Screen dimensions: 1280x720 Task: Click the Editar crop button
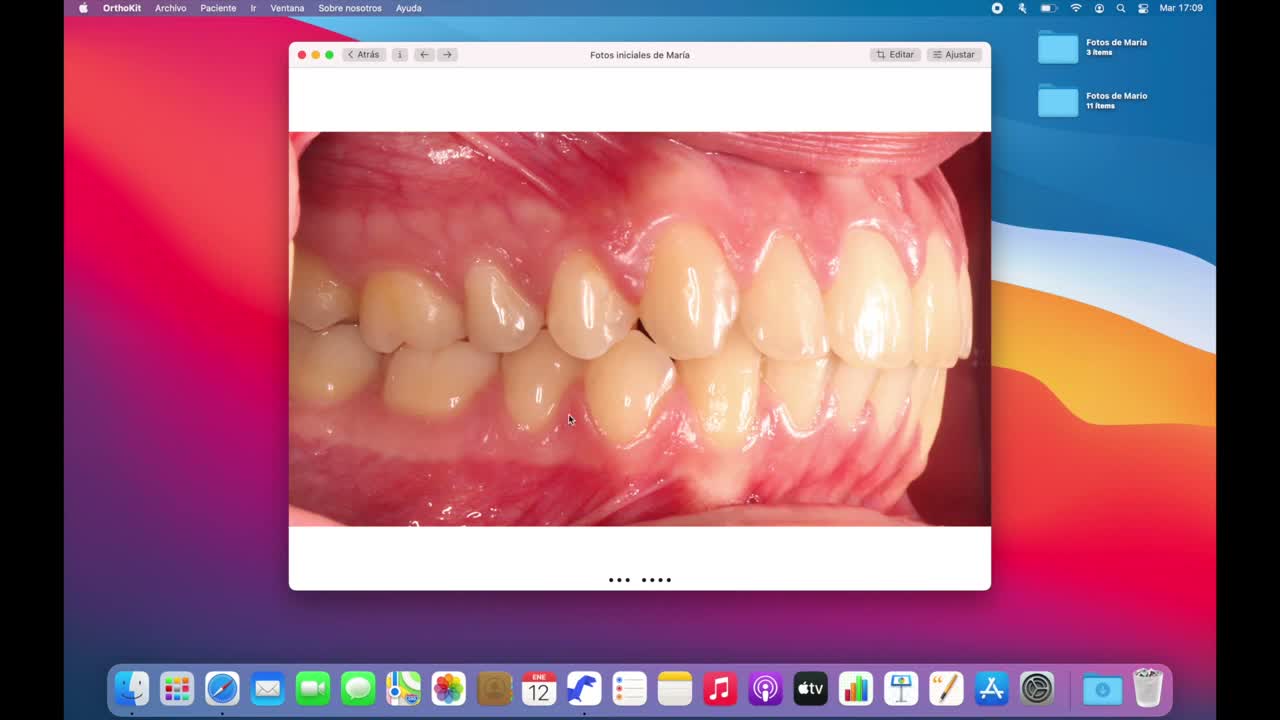[895, 55]
